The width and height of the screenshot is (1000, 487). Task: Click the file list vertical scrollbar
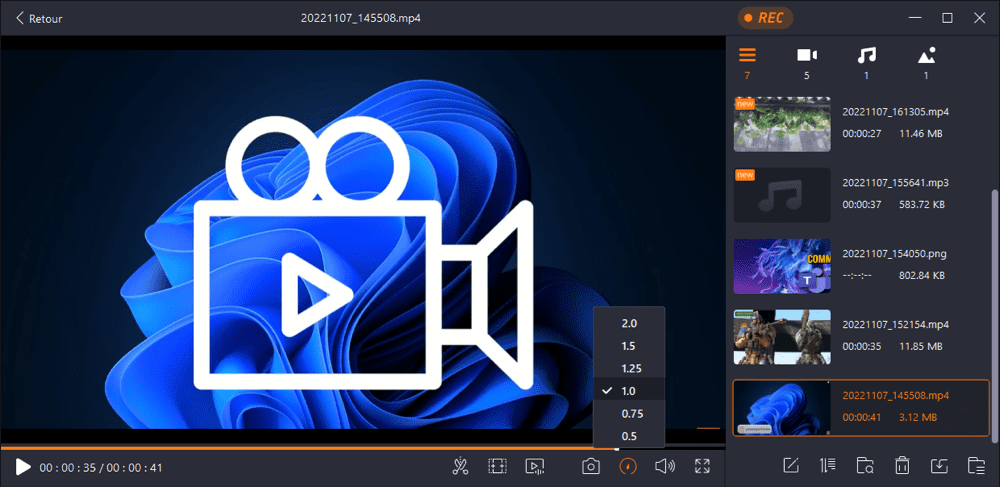[x=995, y=316]
